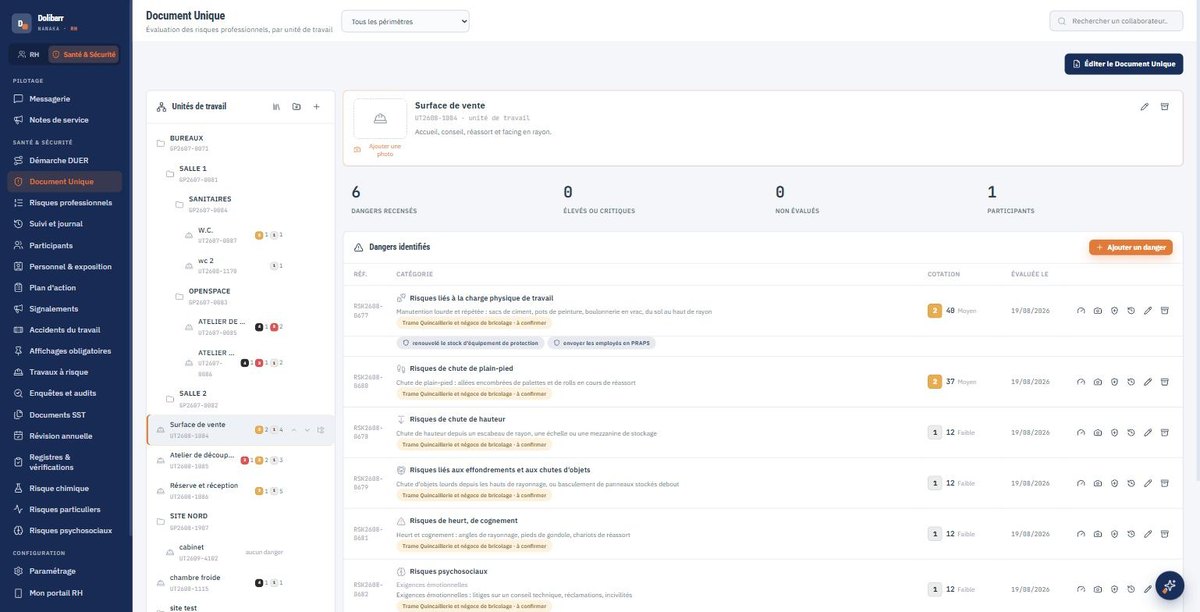Click Ajouter un danger button
The width and height of the screenshot is (1200, 612).
tap(1131, 247)
